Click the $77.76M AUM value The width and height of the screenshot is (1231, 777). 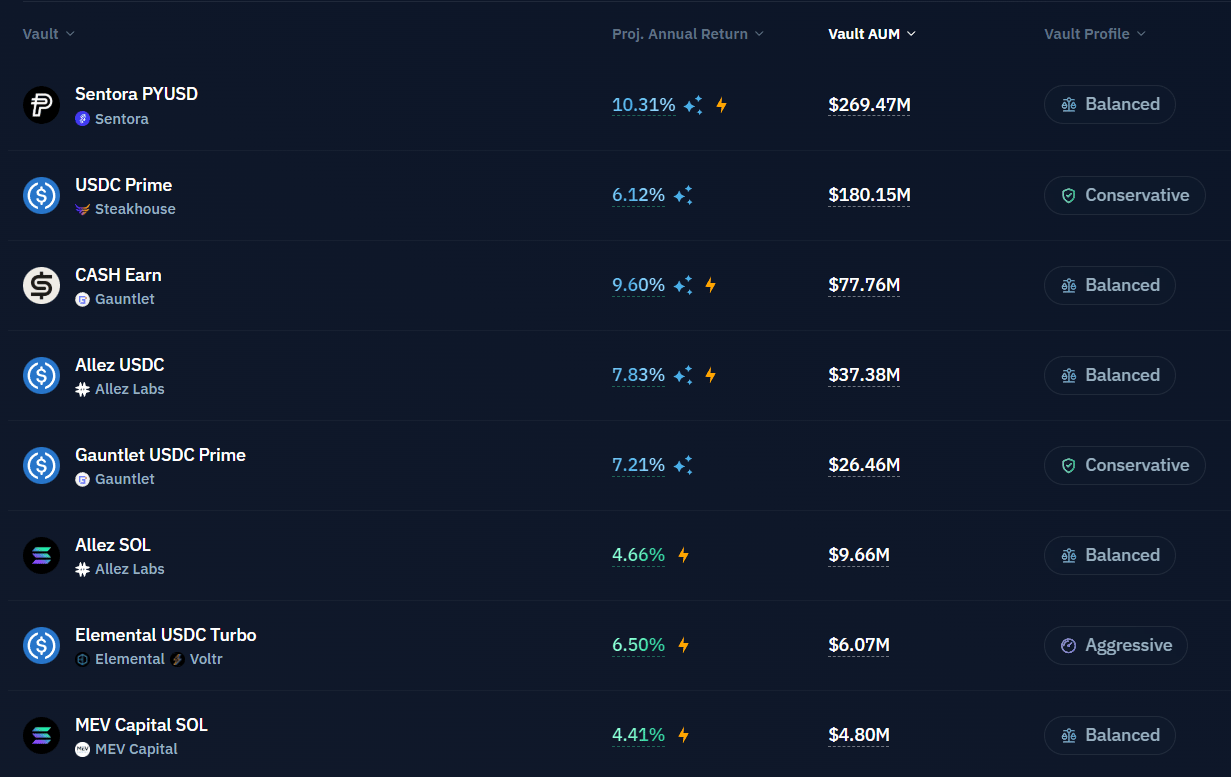[x=864, y=285]
